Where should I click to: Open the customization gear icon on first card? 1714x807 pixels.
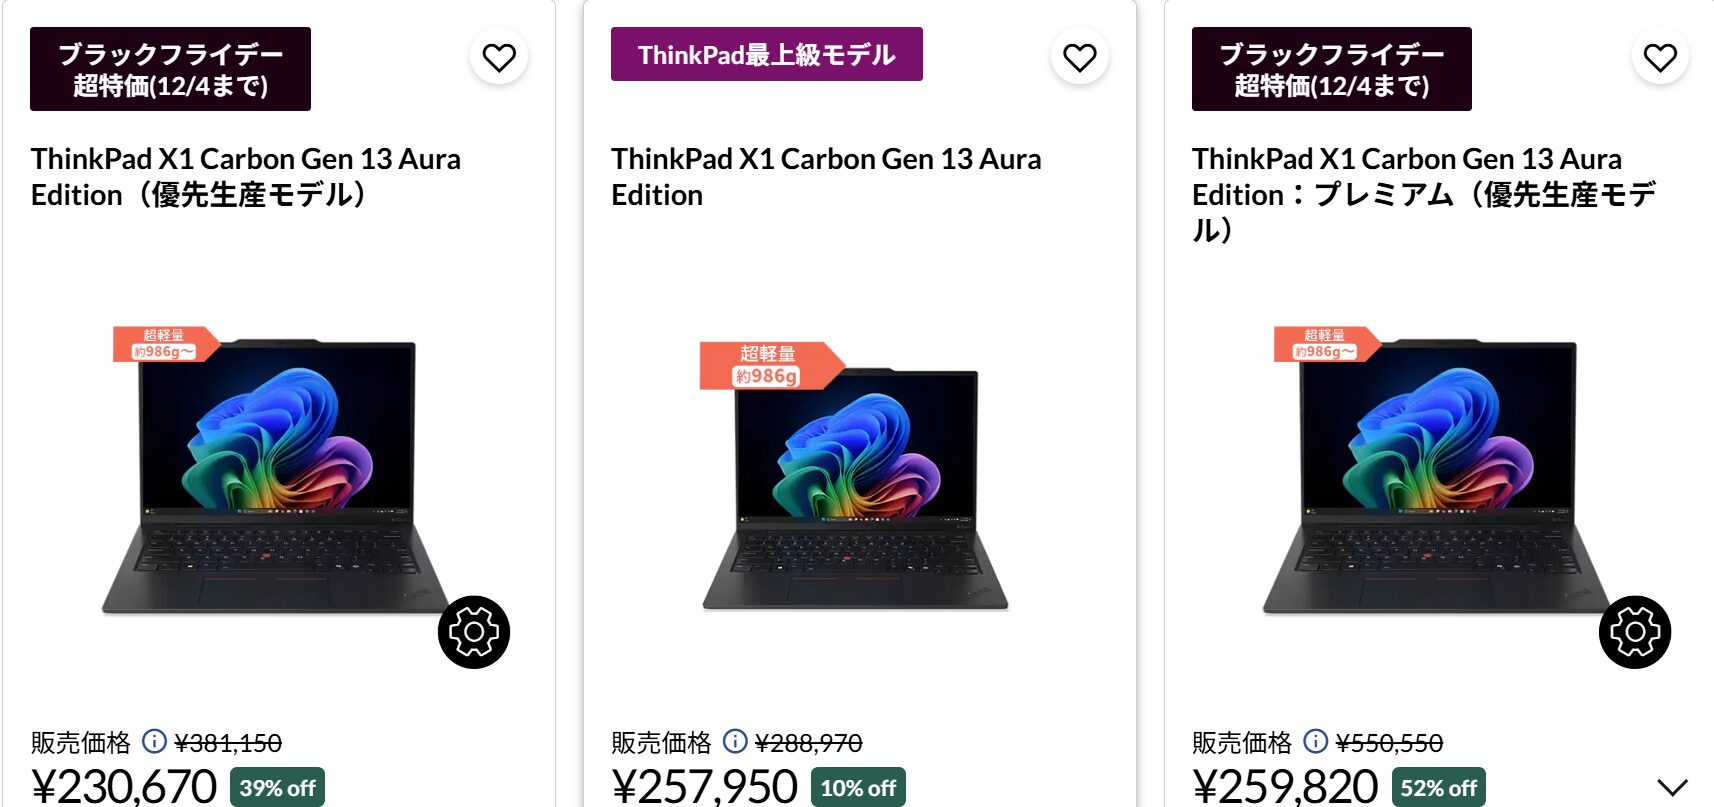tap(475, 632)
